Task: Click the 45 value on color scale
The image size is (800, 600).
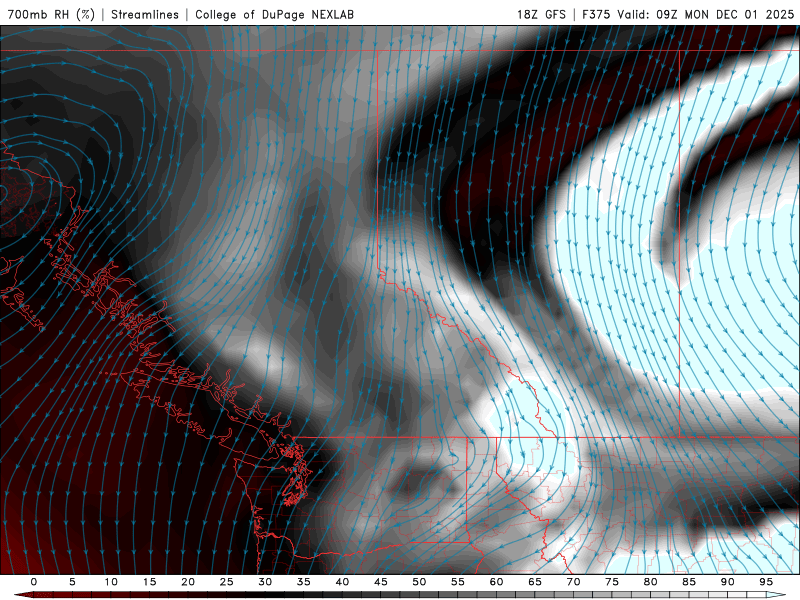Action: coord(381,582)
